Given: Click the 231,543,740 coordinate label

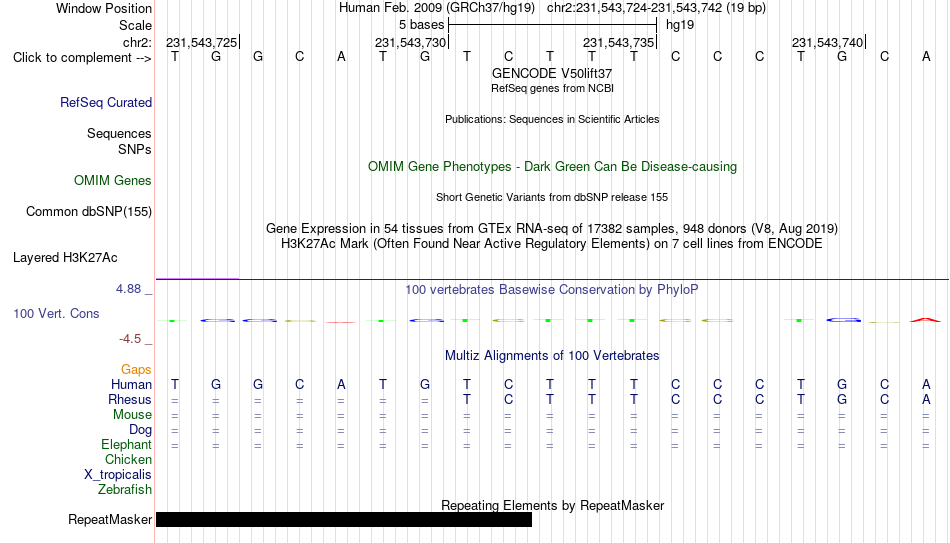Looking at the screenshot, I should pos(827,42).
